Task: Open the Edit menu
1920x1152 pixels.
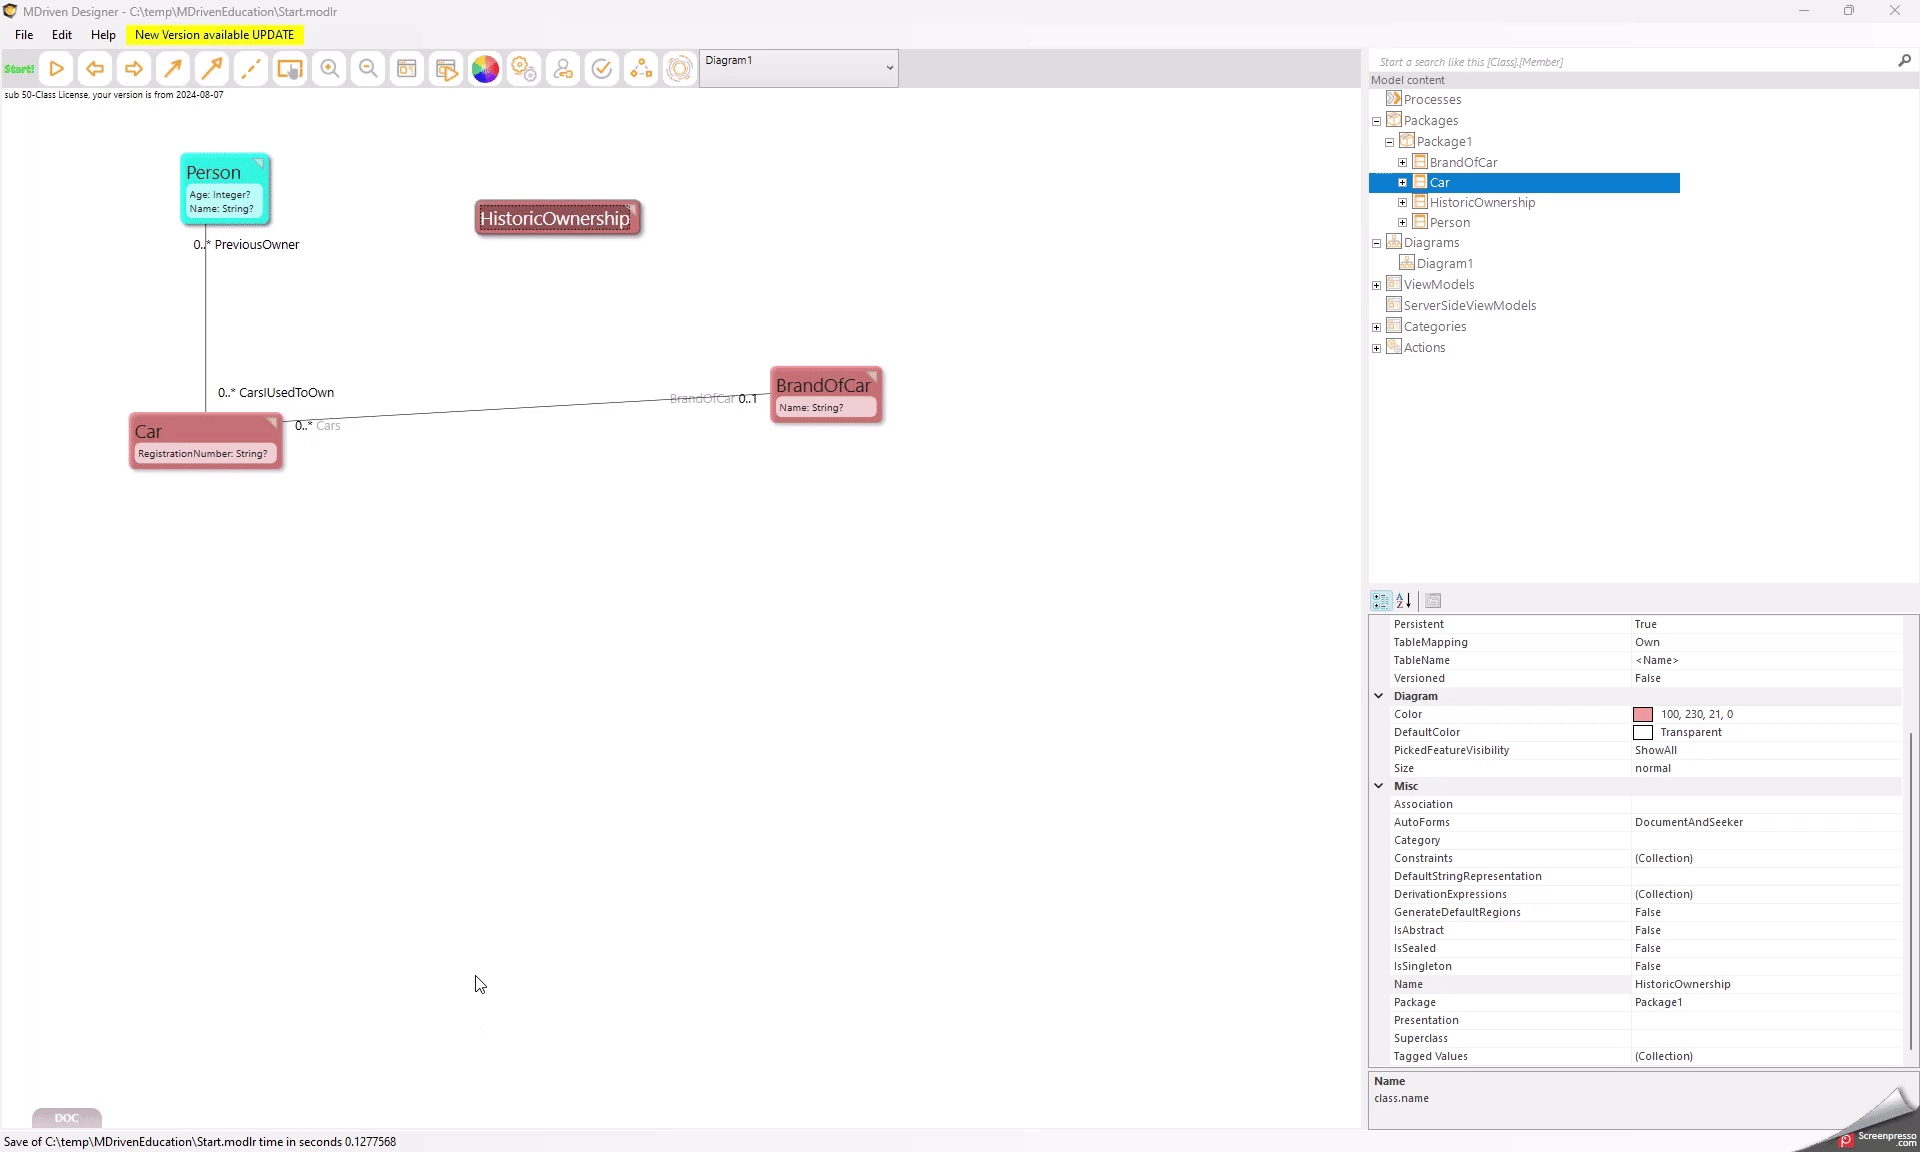Action: coord(62,35)
